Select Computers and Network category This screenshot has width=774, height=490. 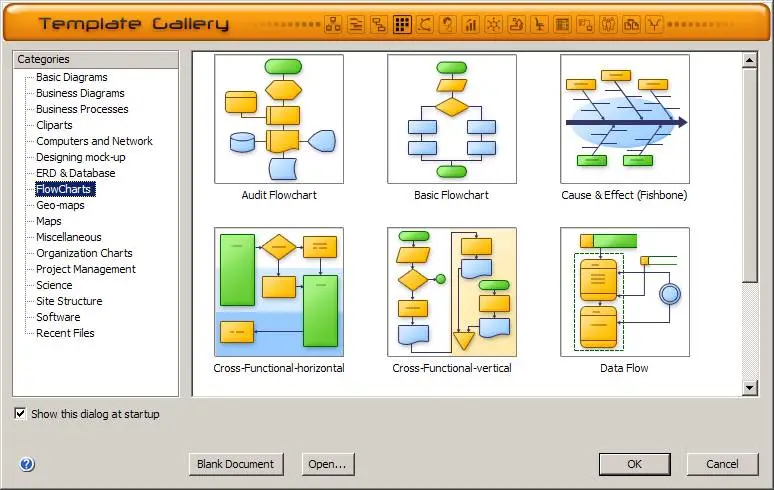[94, 141]
